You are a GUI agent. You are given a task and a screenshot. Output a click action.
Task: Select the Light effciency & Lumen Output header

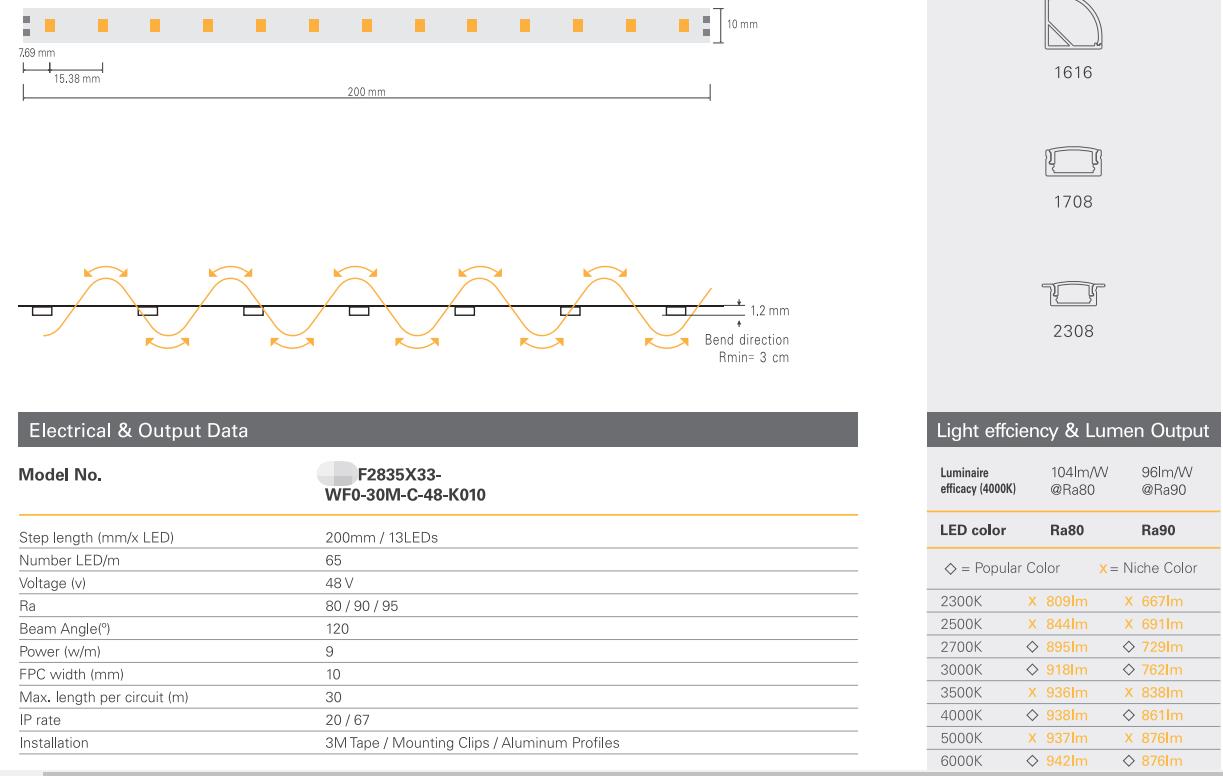[x=1071, y=430]
